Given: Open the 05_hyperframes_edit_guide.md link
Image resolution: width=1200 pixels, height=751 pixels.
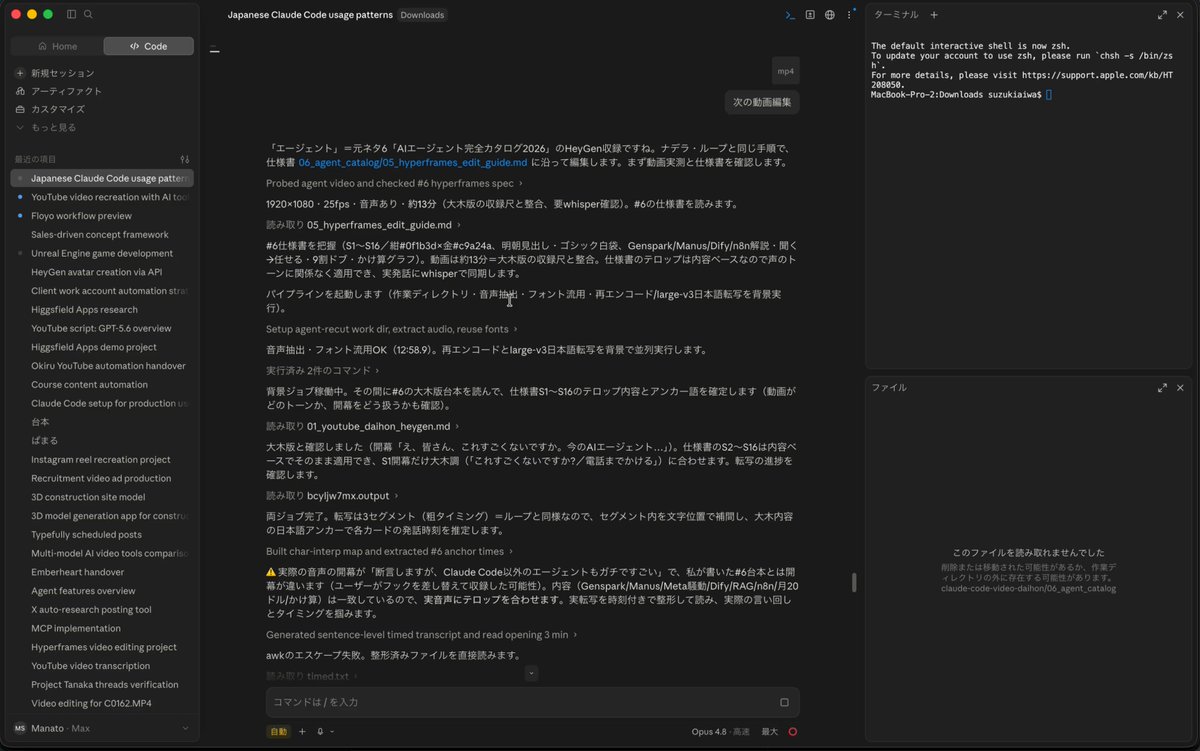Looking at the screenshot, I should coord(412,162).
